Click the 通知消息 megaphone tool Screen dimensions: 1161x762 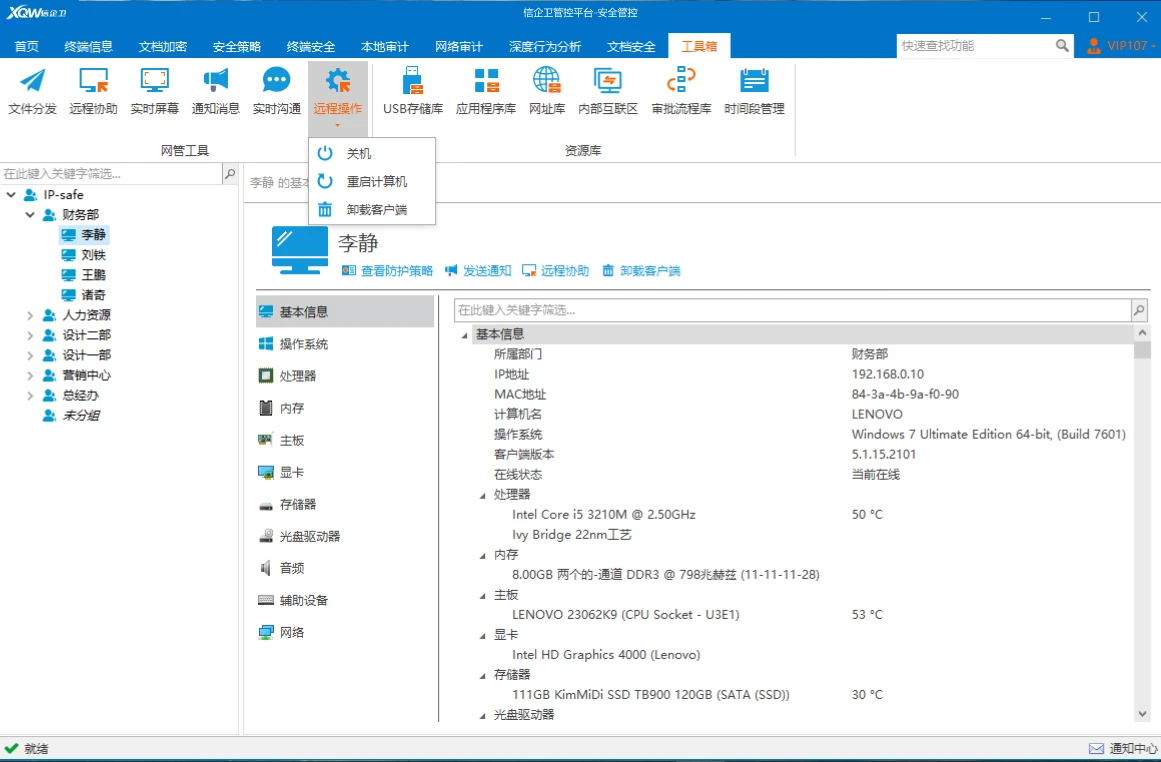[x=215, y=91]
